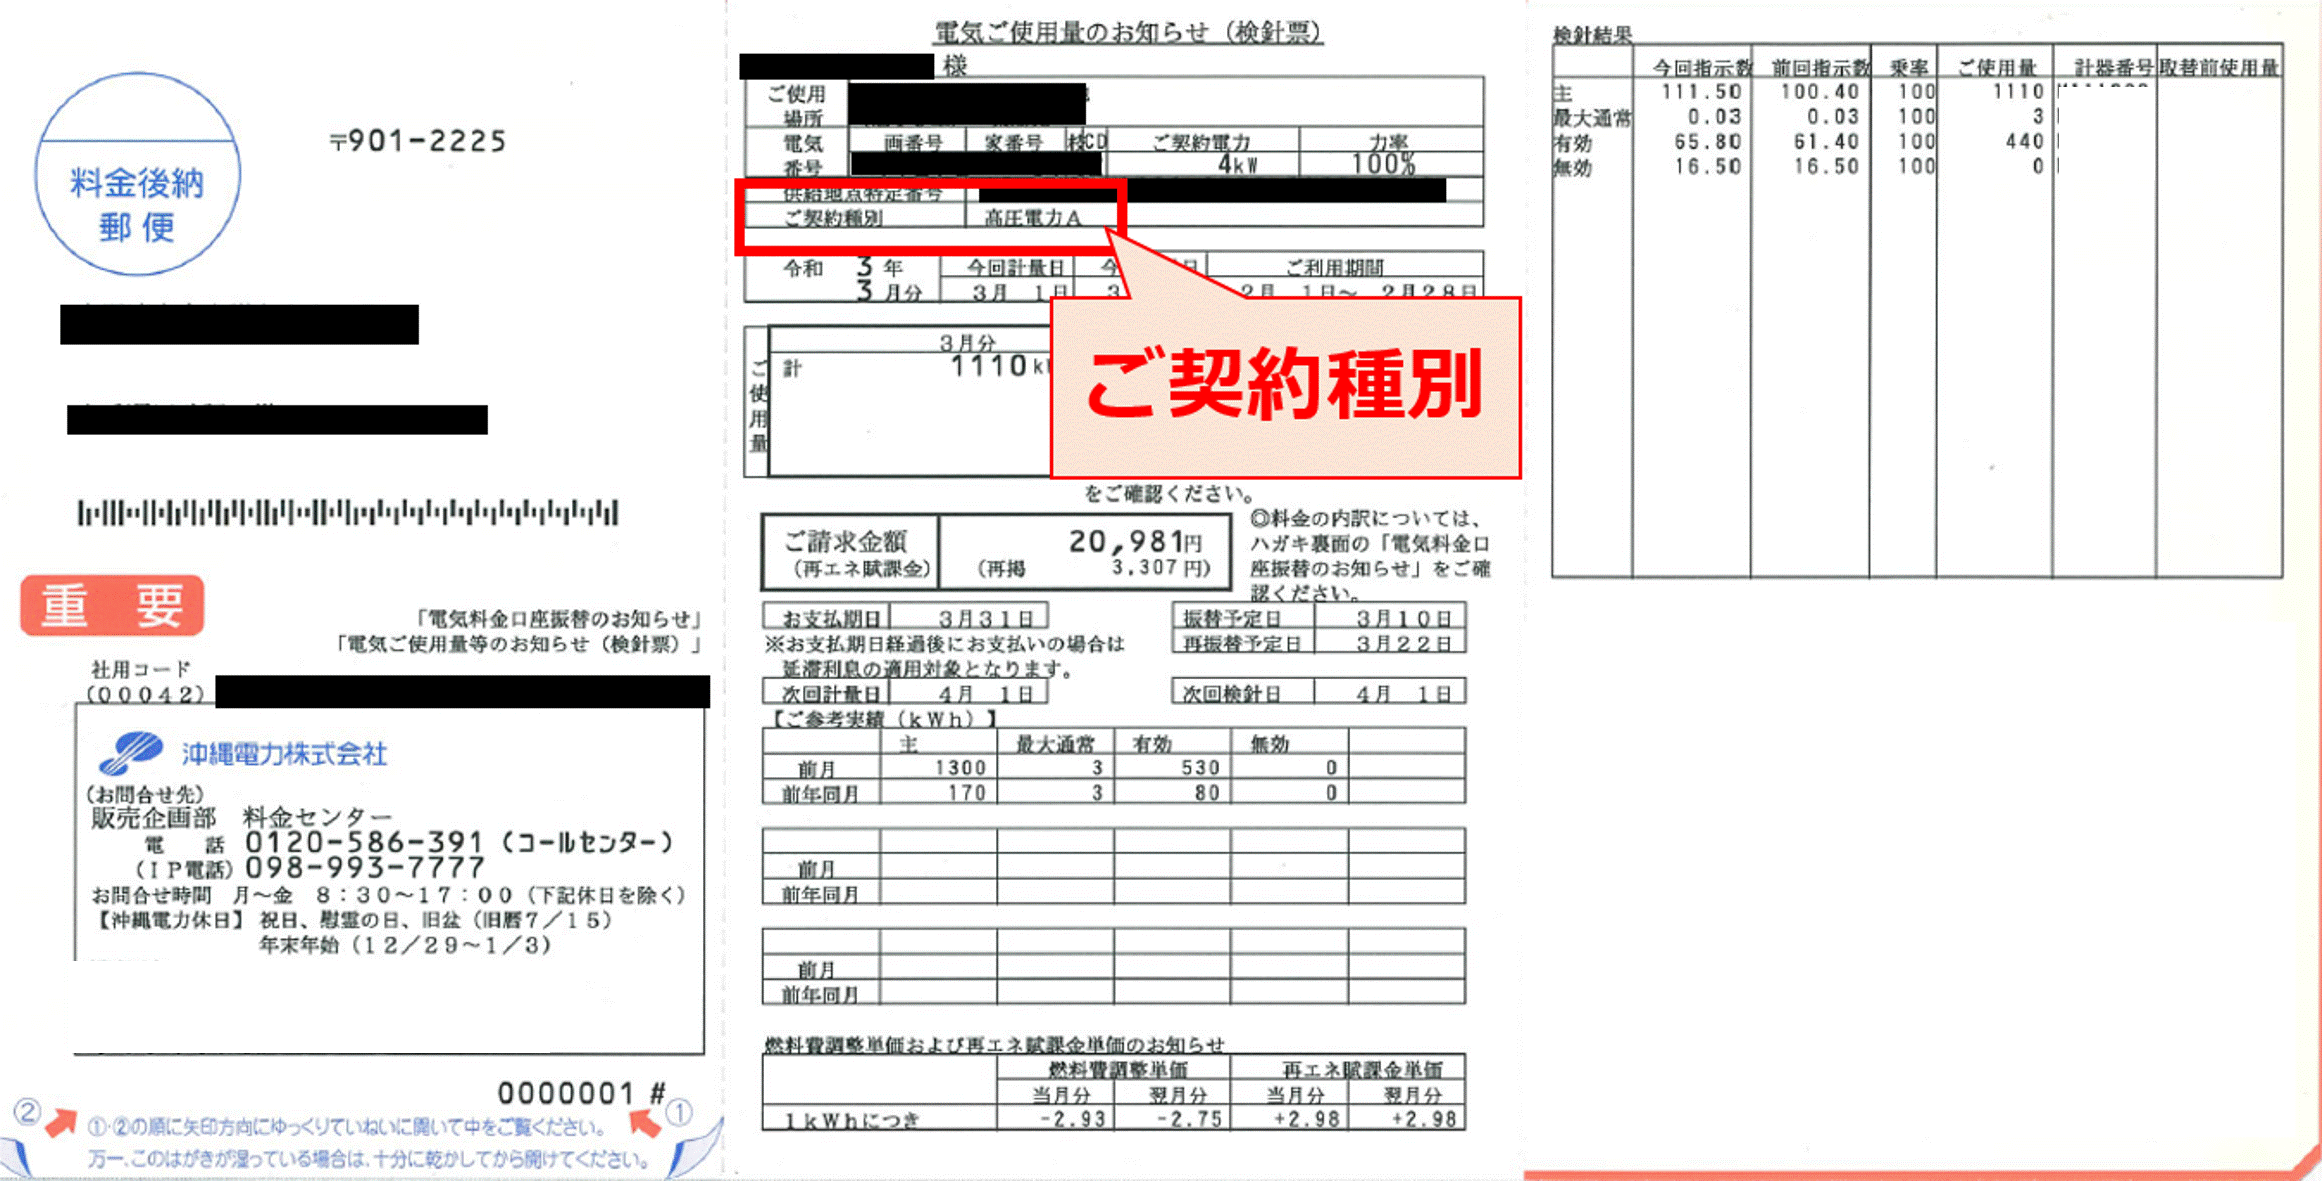Click the orange arrow beside circled 2

[62, 1122]
